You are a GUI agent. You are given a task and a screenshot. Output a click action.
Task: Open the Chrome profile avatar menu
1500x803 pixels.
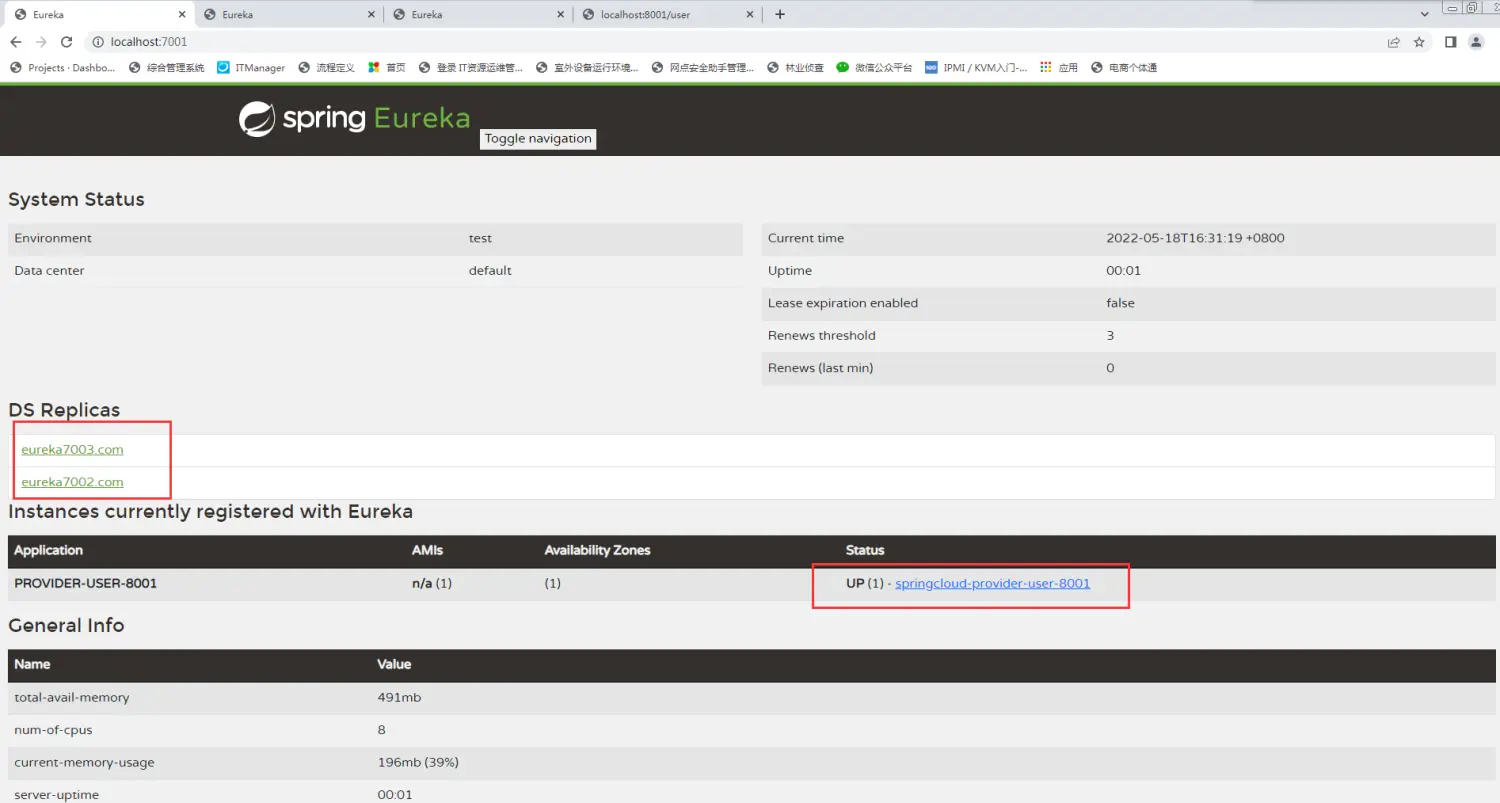pyautogui.click(x=1476, y=42)
